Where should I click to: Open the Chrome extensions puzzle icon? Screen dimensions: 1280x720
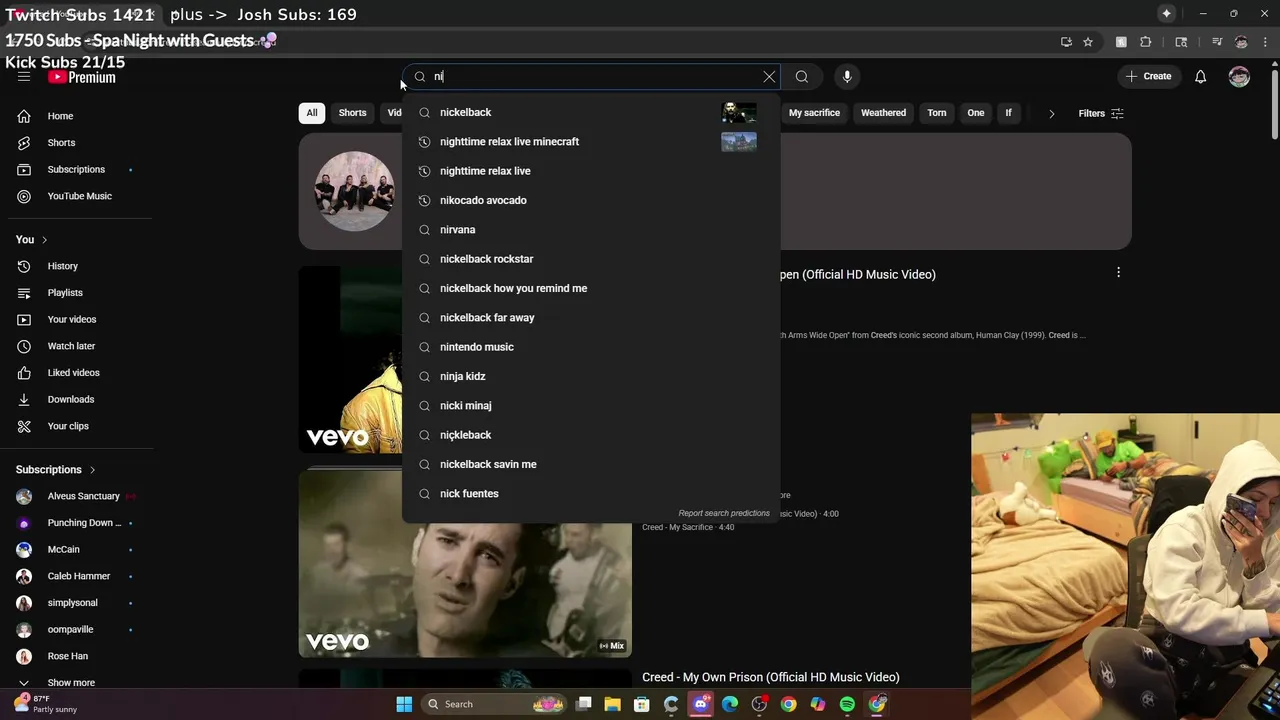click(x=1146, y=42)
